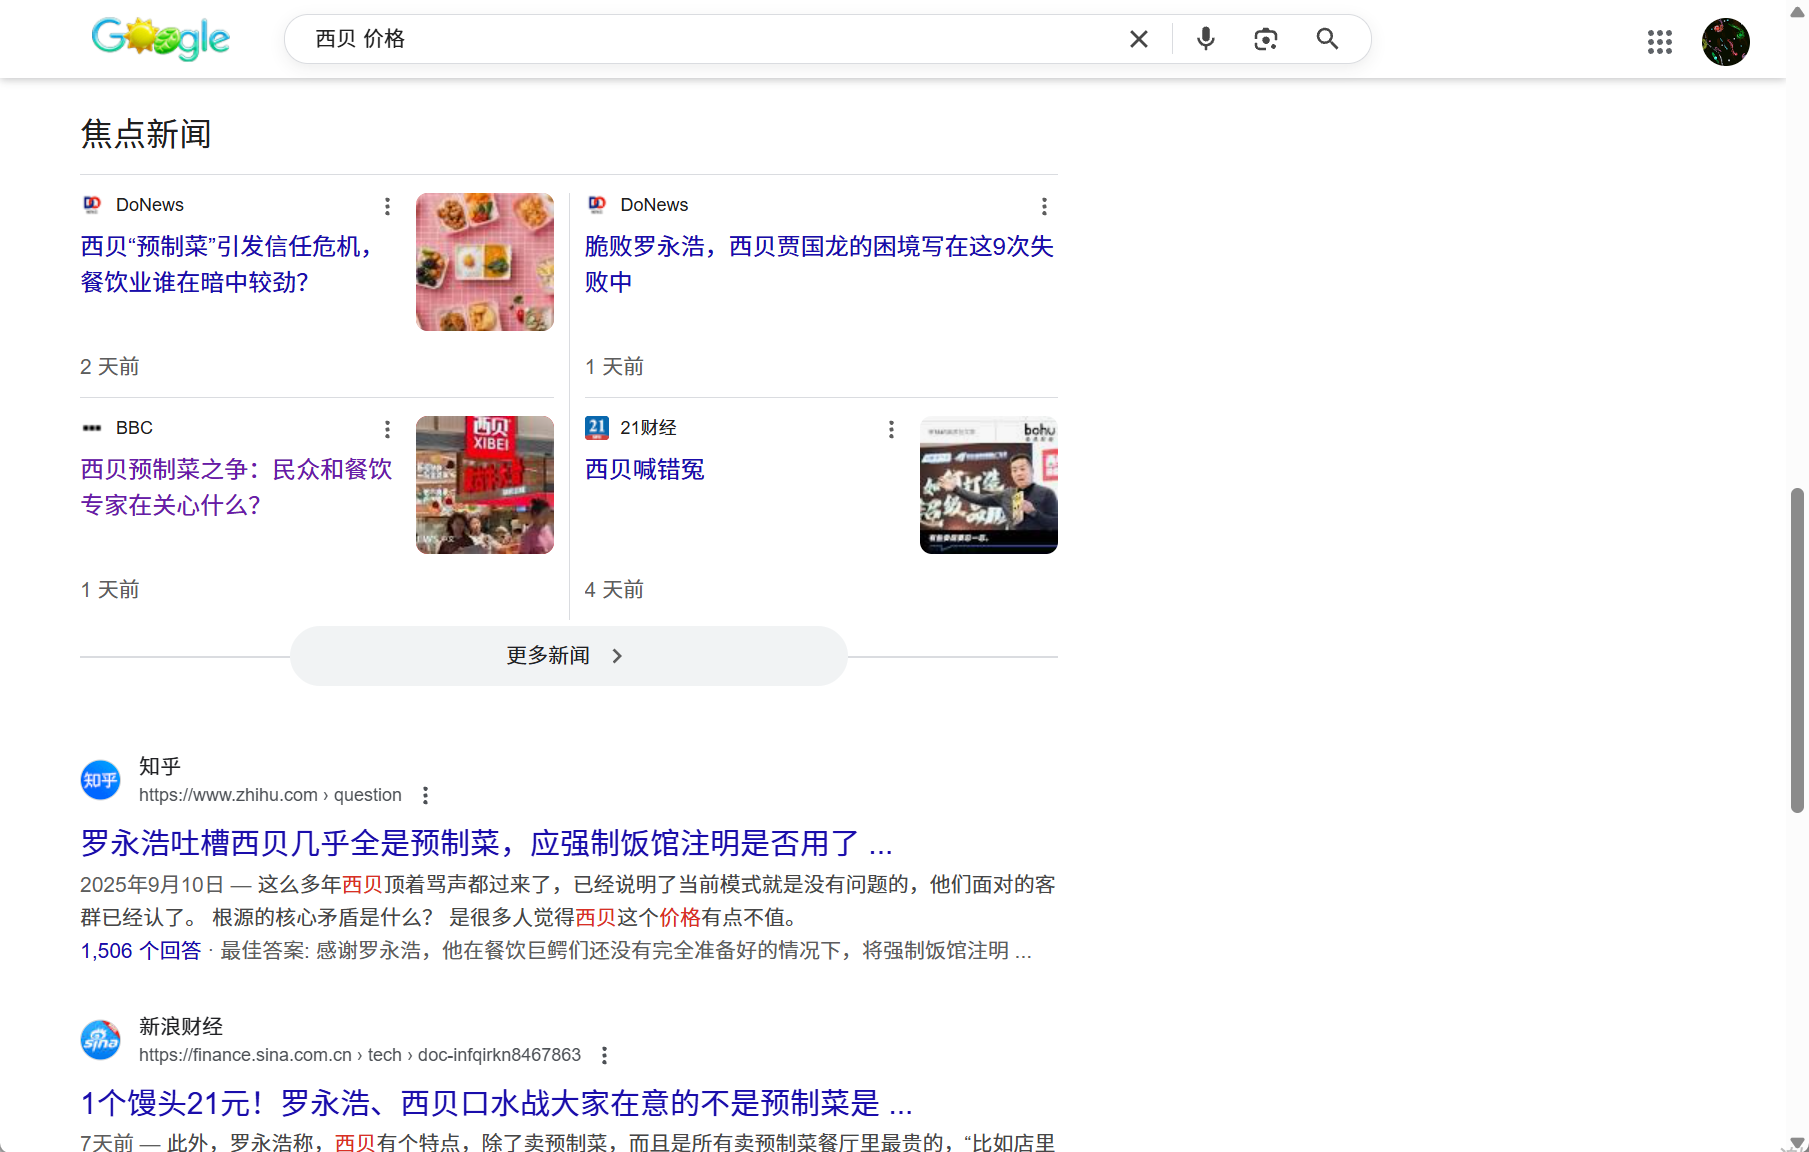Click the Zhihu site favicon
This screenshot has width=1809, height=1152.
[100, 780]
